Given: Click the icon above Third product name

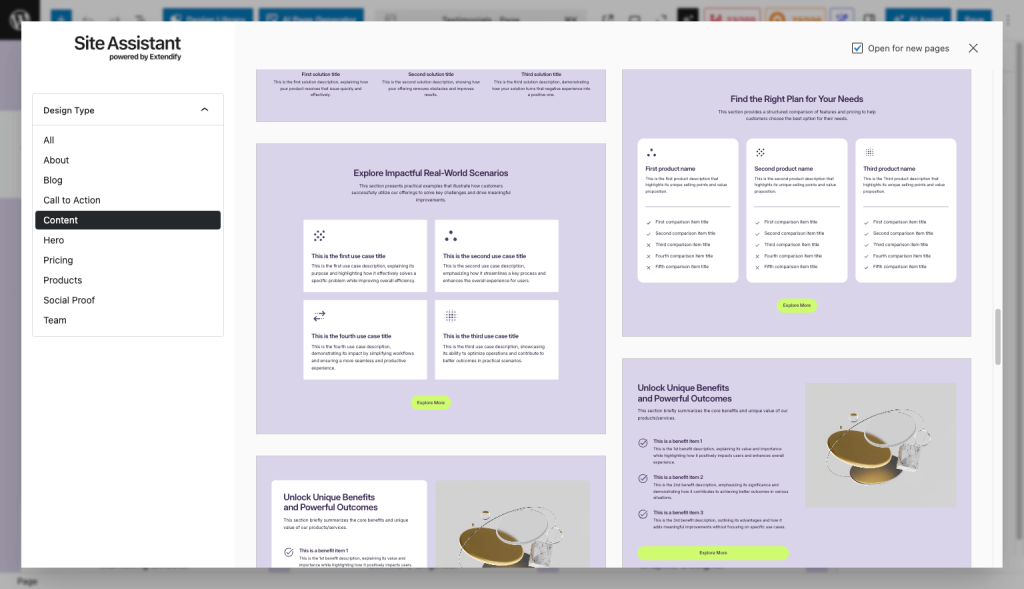Looking at the screenshot, I should (x=869, y=153).
